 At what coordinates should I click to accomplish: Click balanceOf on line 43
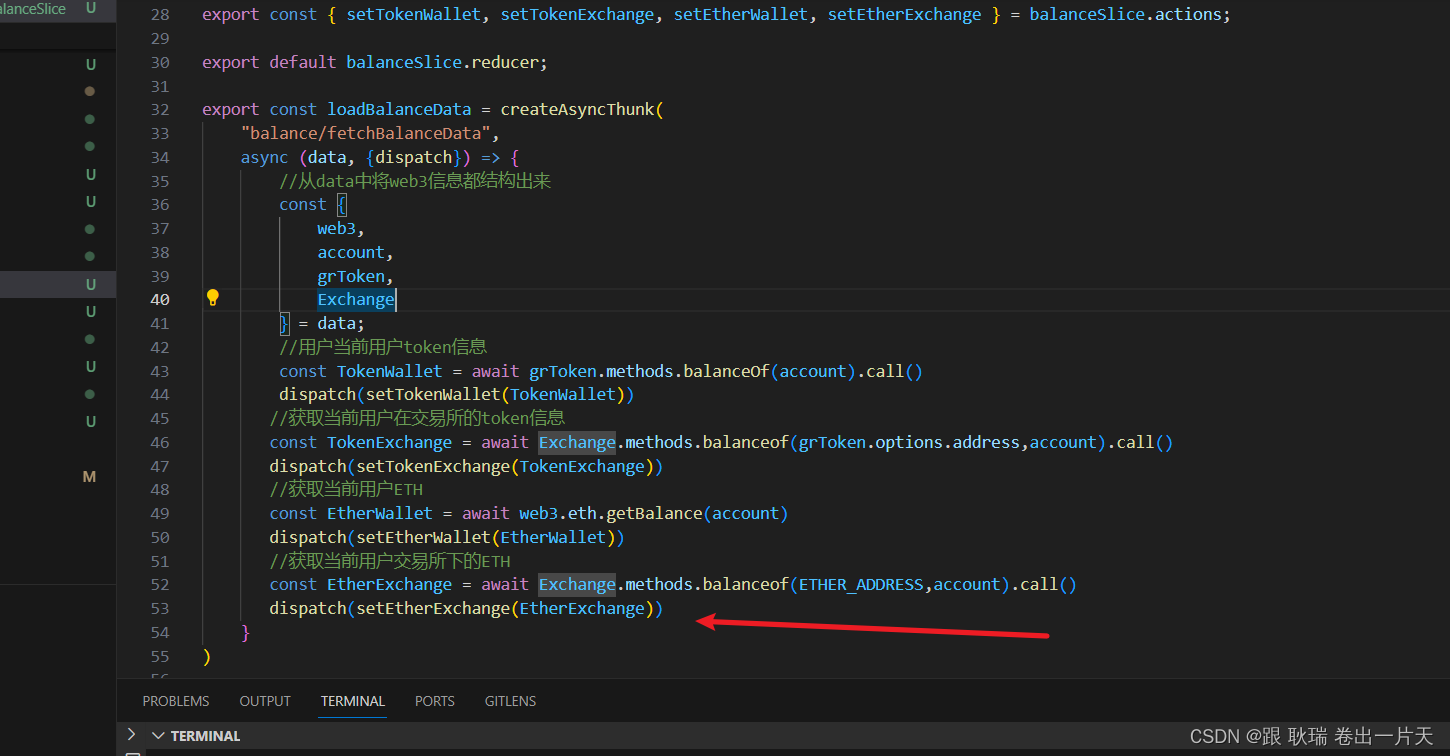pyautogui.click(x=726, y=371)
